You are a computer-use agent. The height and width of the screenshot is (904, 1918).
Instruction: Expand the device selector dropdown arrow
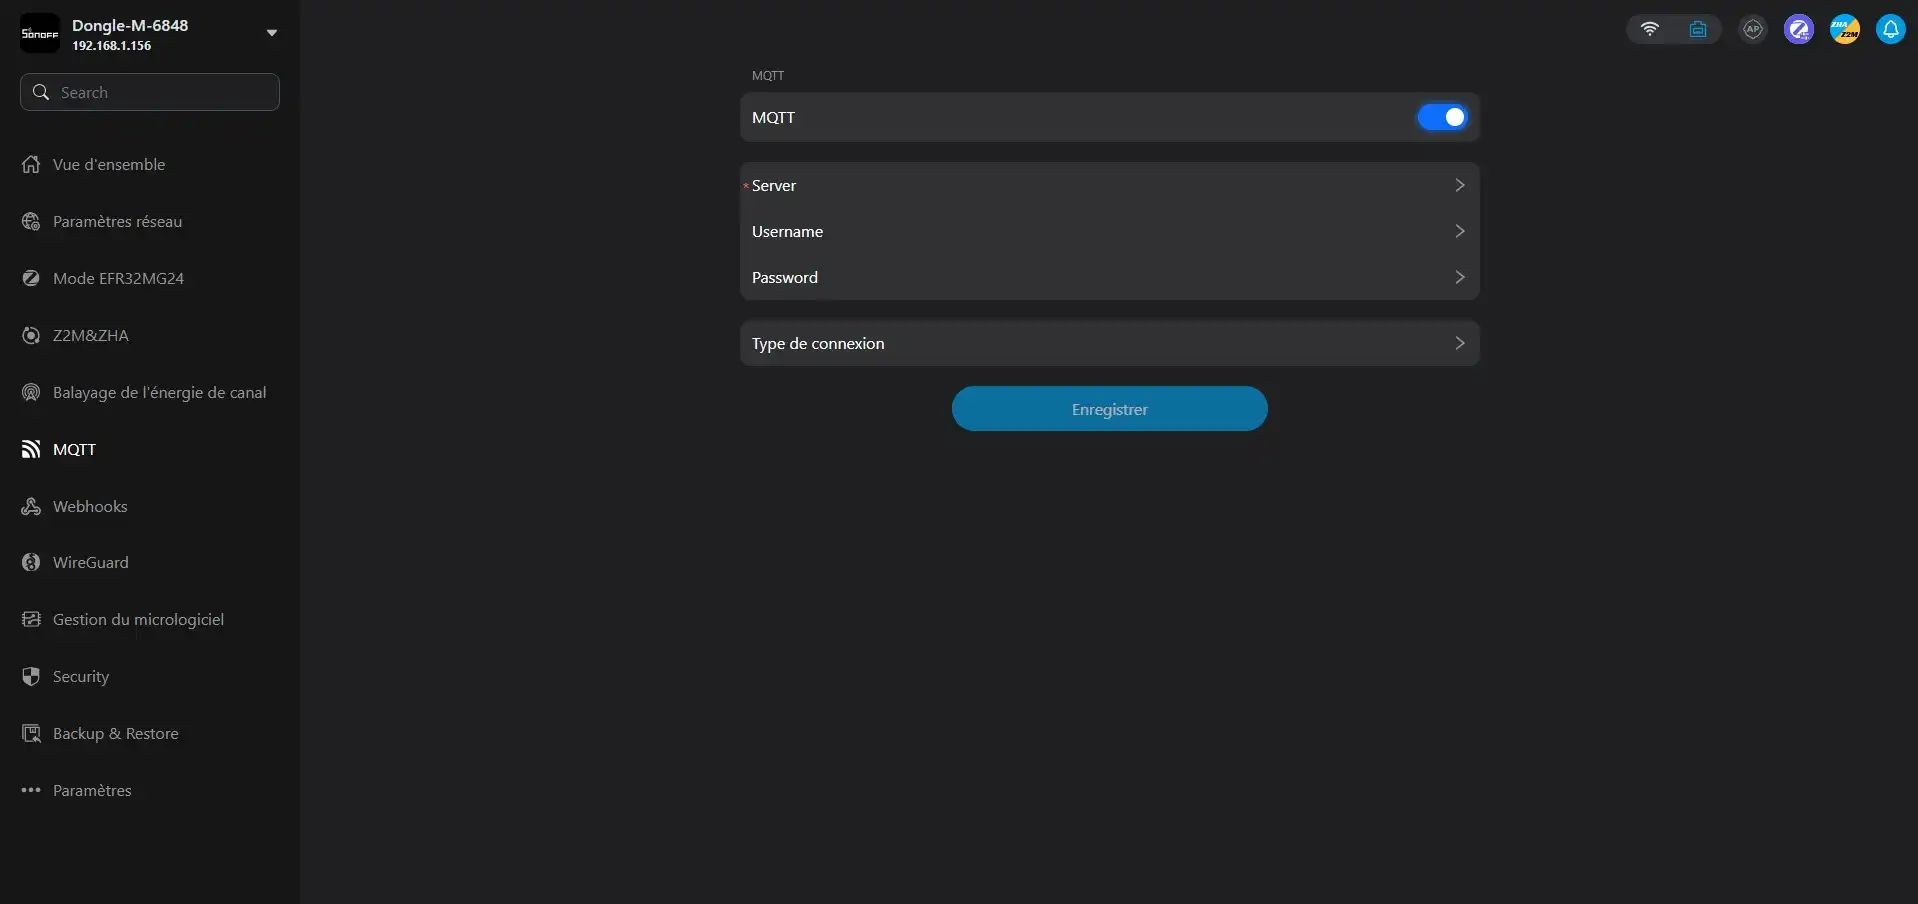(271, 33)
